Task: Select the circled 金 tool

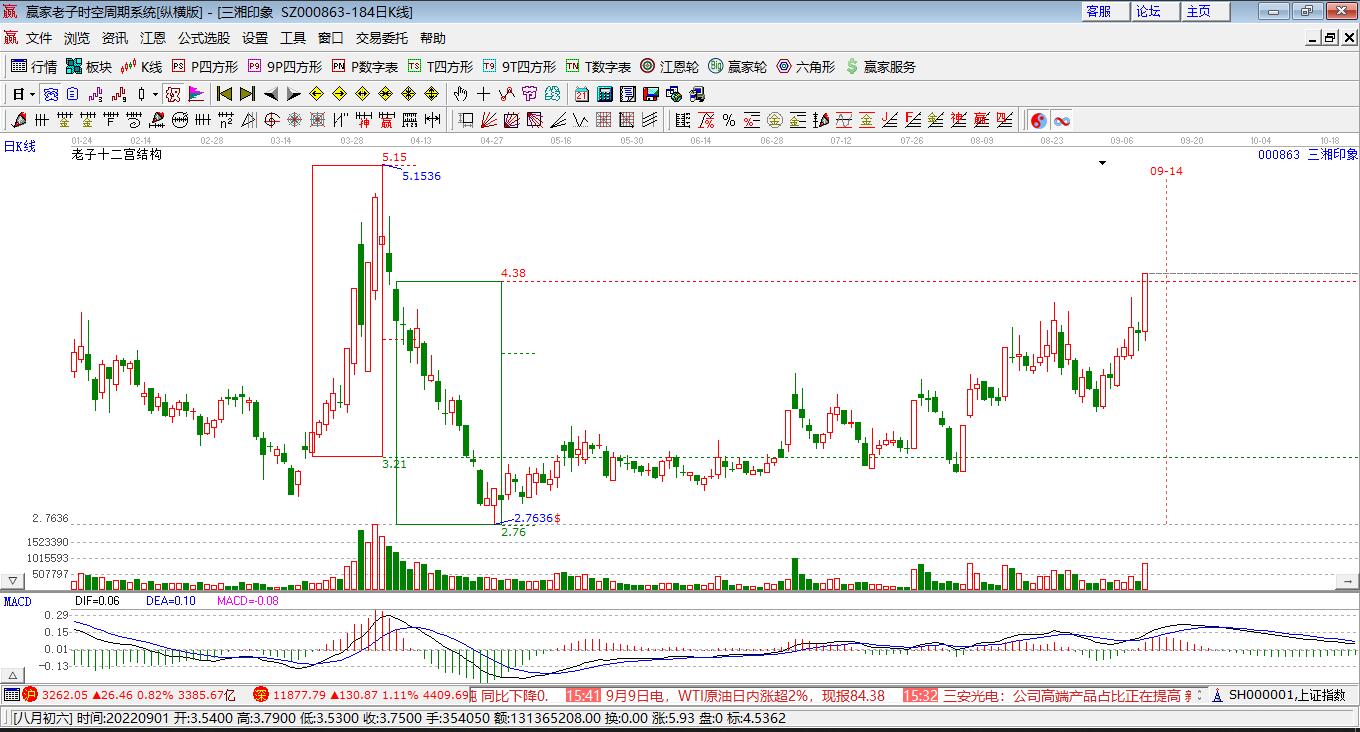Action: click(x=775, y=120)
